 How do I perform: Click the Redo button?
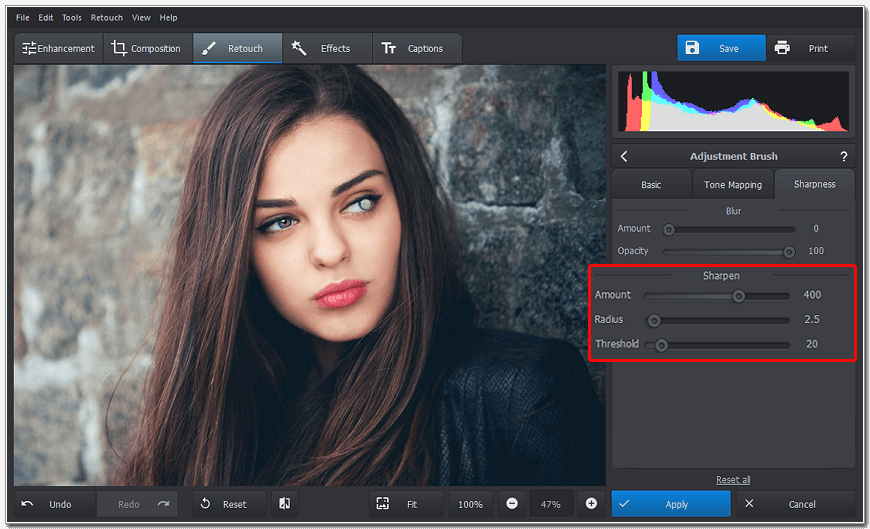coord(137,504)
